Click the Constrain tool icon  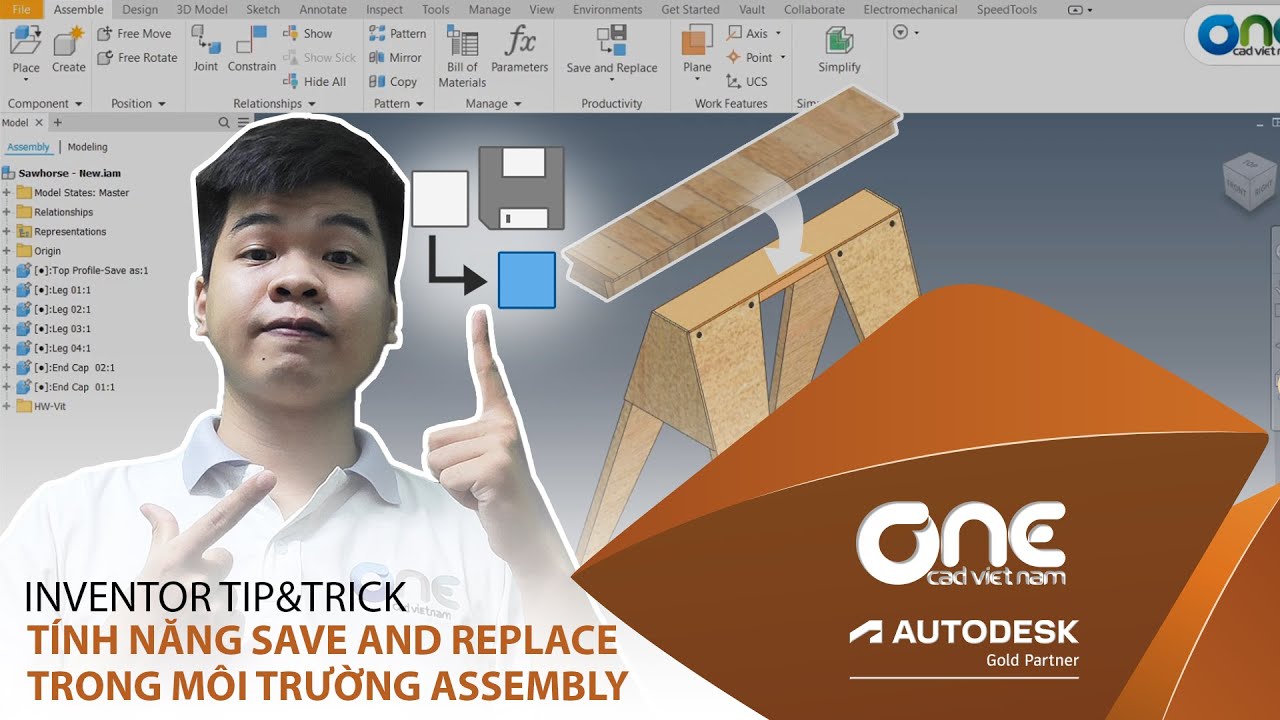tap(252, 42)
